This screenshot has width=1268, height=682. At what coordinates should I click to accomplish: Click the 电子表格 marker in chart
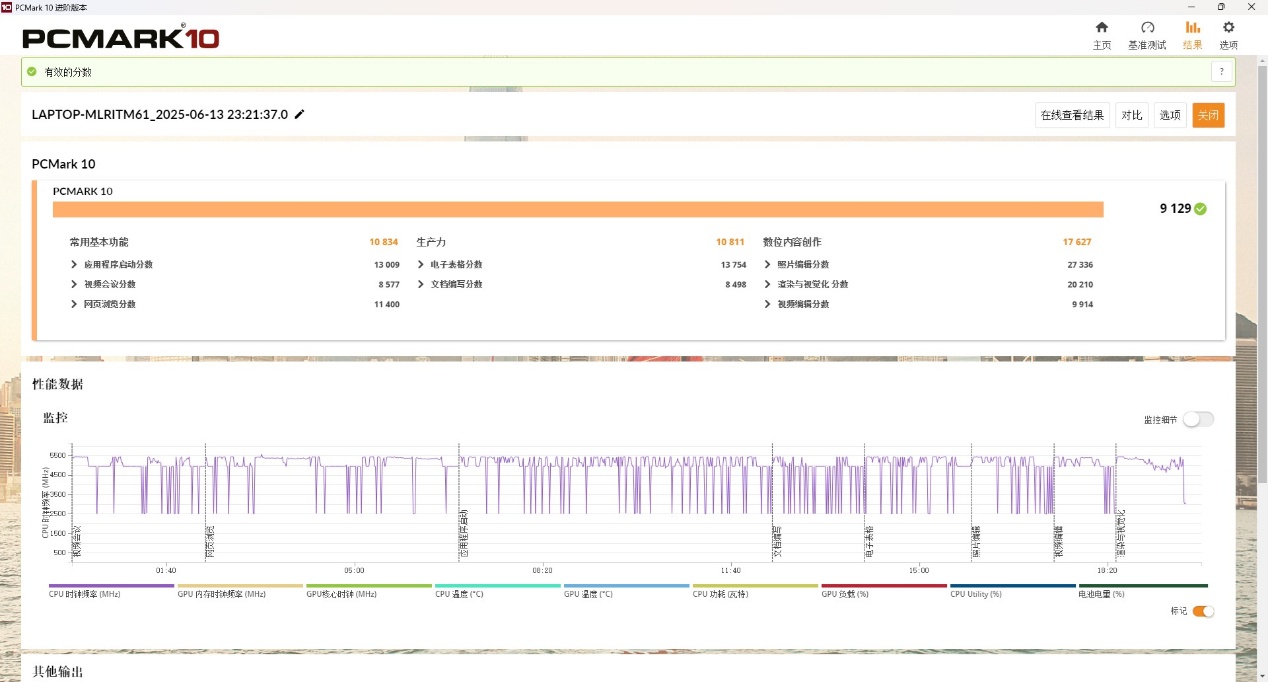click(869, 541)
